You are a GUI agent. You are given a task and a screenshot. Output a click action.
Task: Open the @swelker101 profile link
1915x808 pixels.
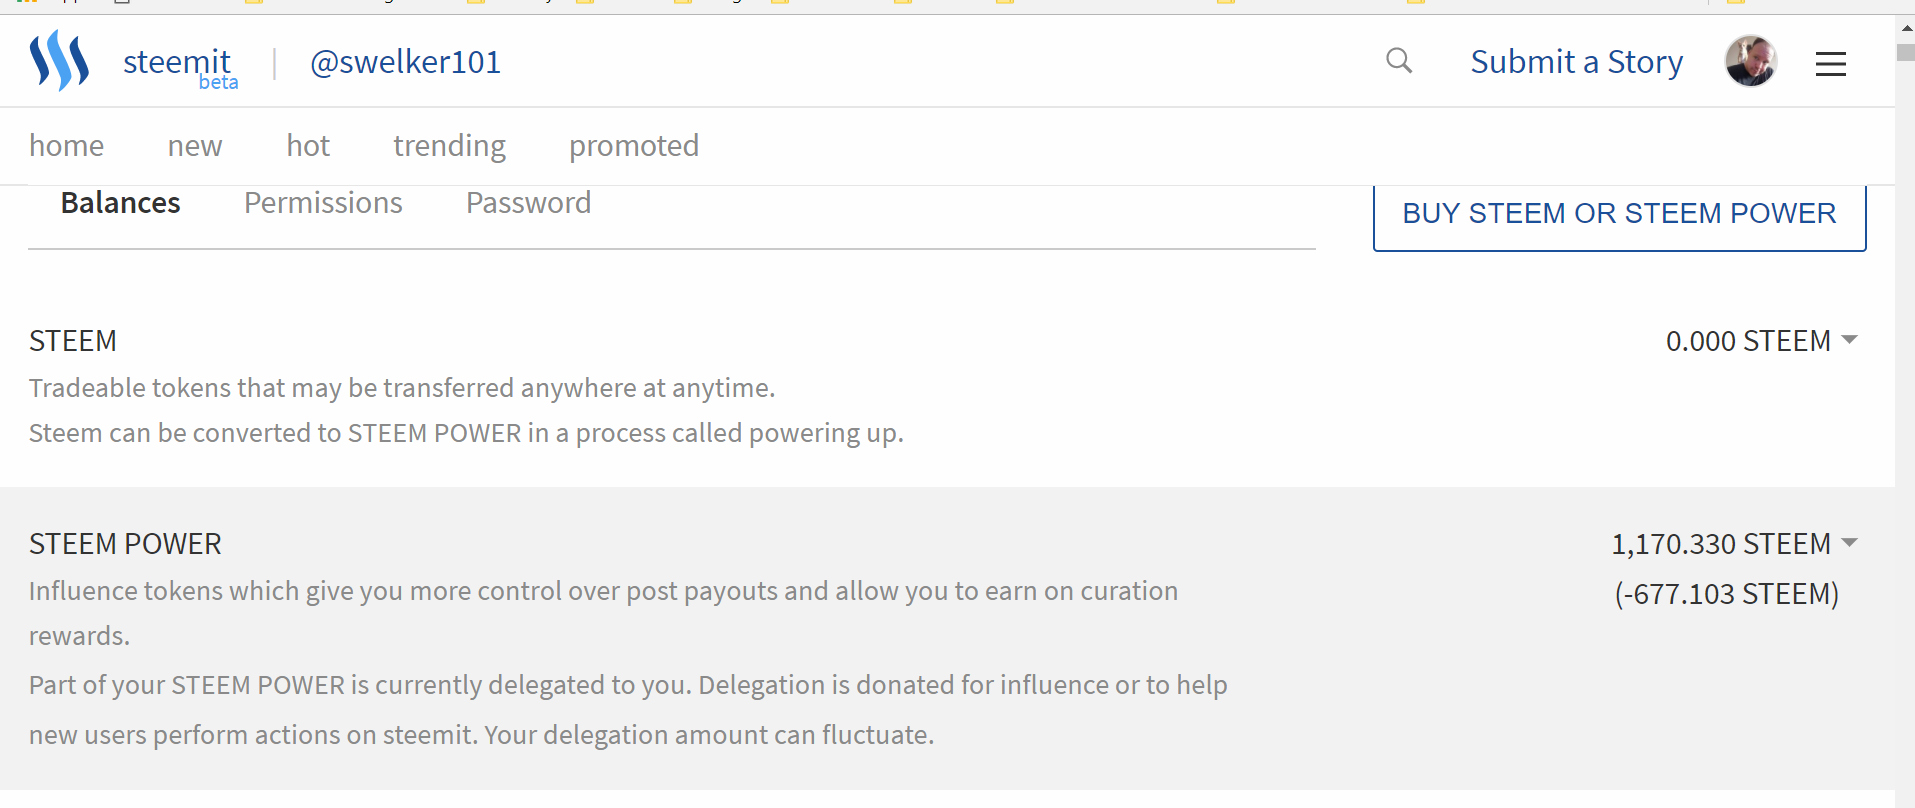(405, 62)
